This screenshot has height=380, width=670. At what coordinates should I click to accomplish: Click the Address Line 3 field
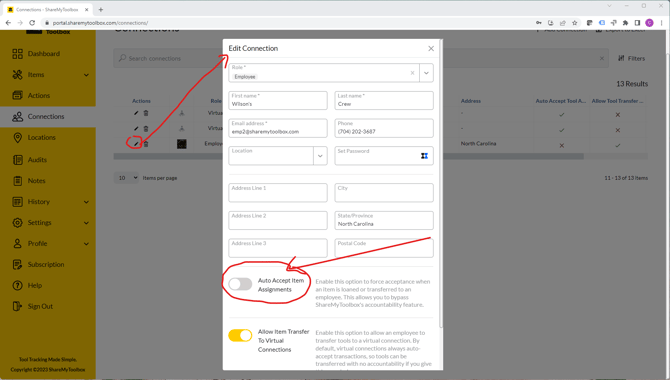click(x=278, y=248)
